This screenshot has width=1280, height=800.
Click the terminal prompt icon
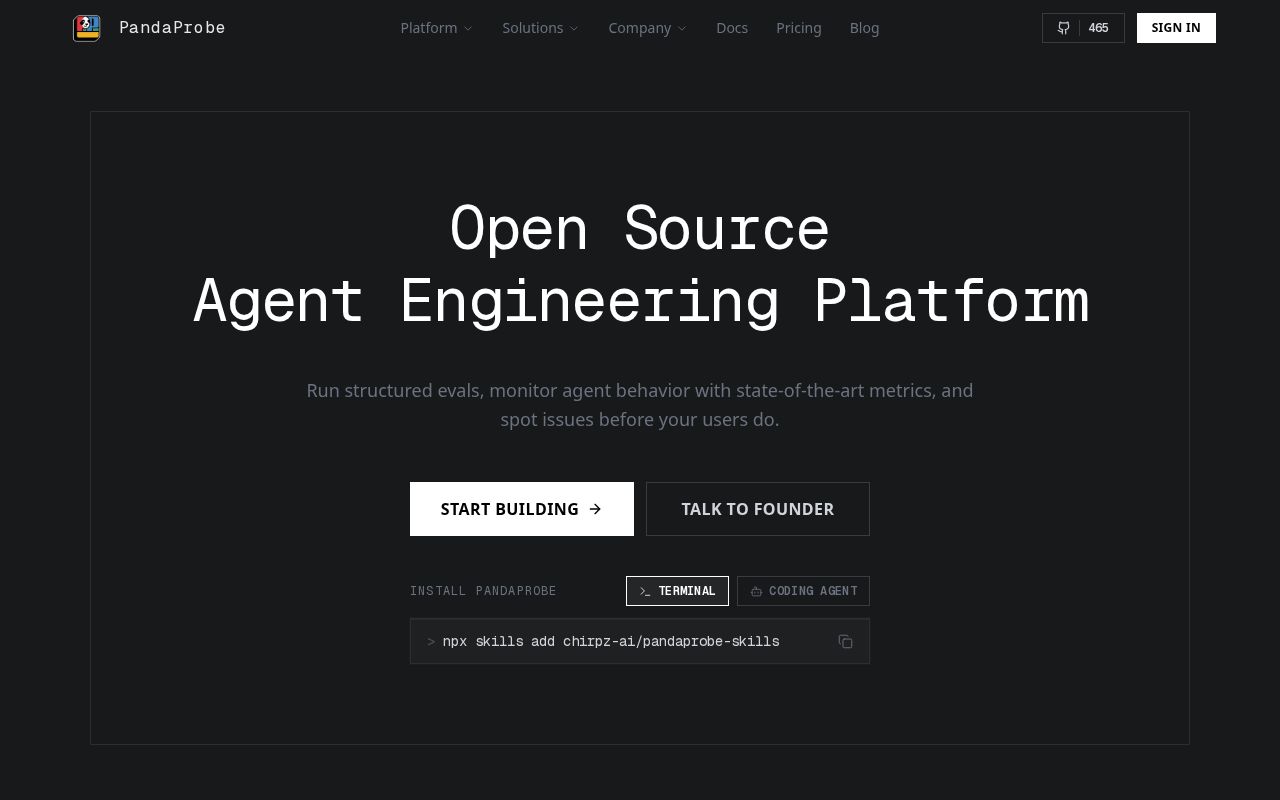(645, 591)
